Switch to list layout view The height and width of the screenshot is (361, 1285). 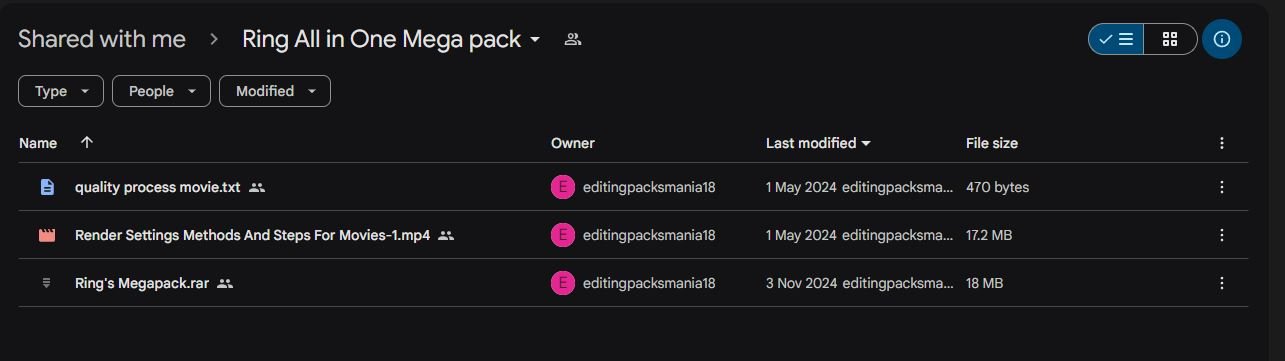point(1116,39)
